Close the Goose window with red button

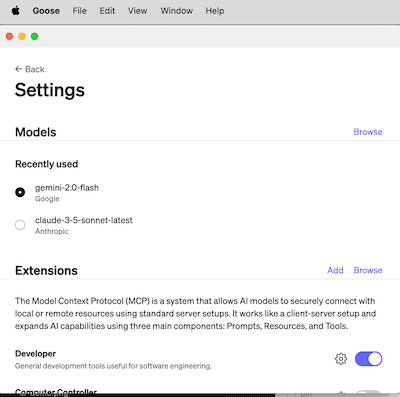(x=9, y=36)
